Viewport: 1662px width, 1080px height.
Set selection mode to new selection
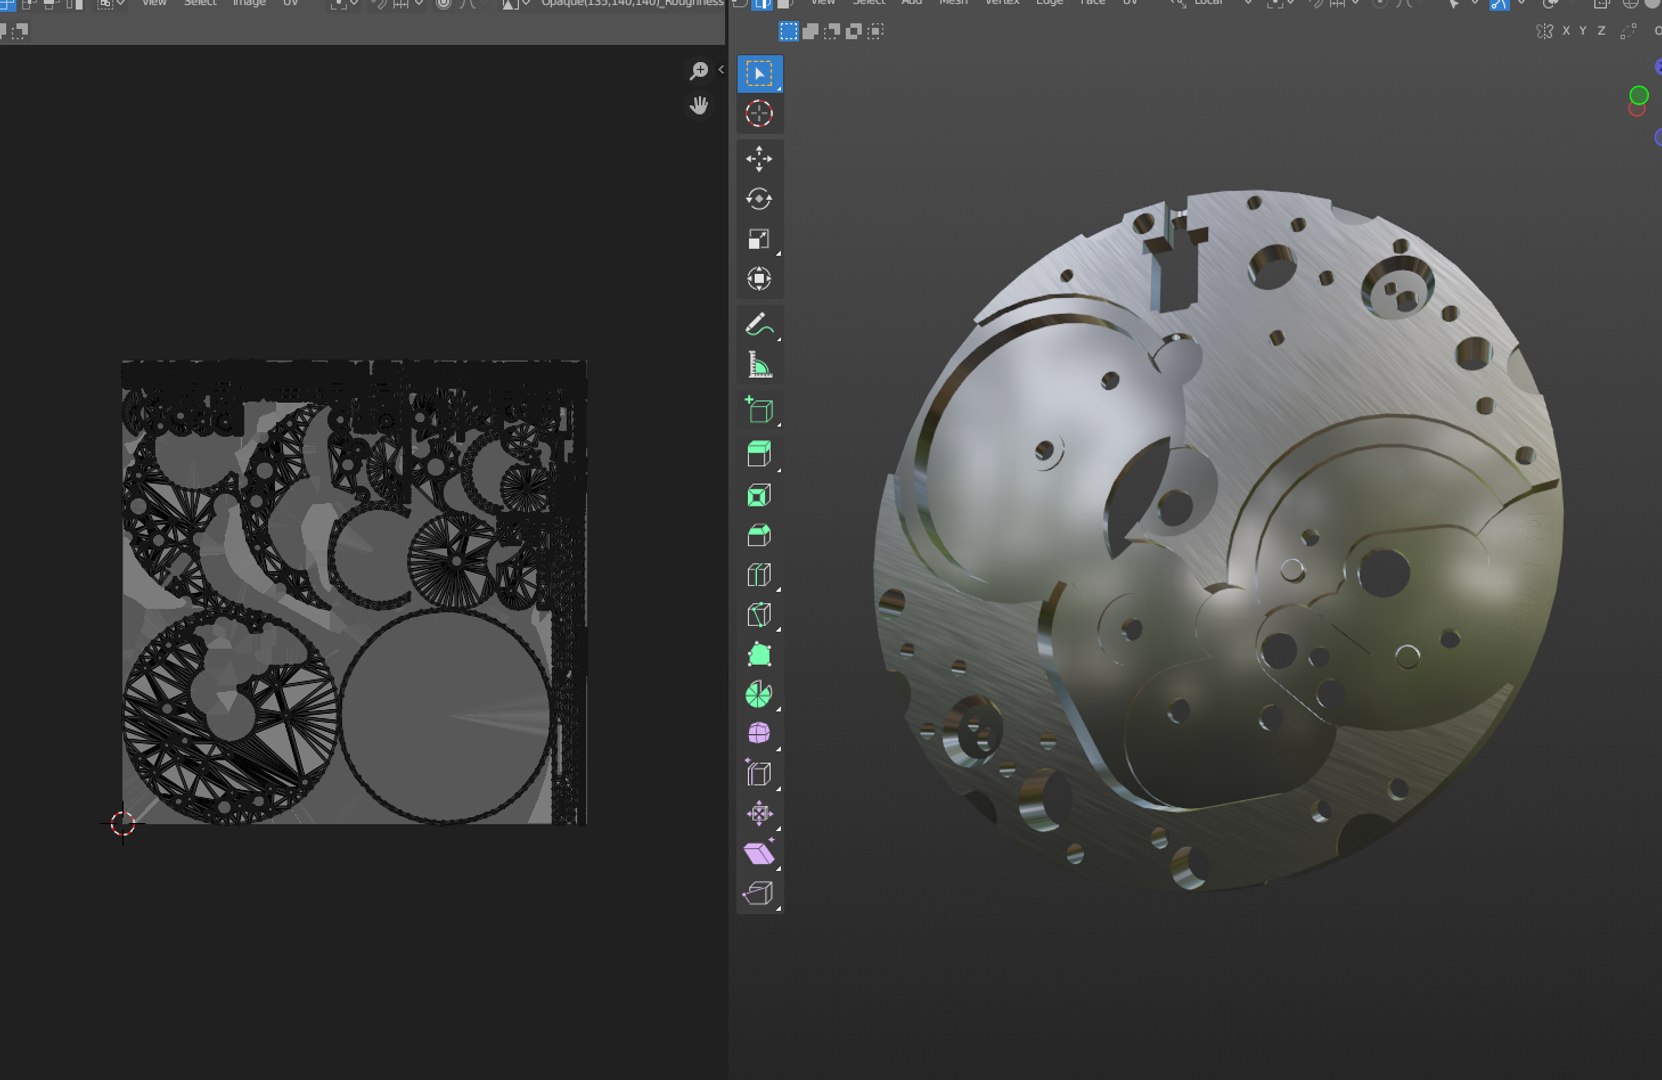(x=788, y=32)
